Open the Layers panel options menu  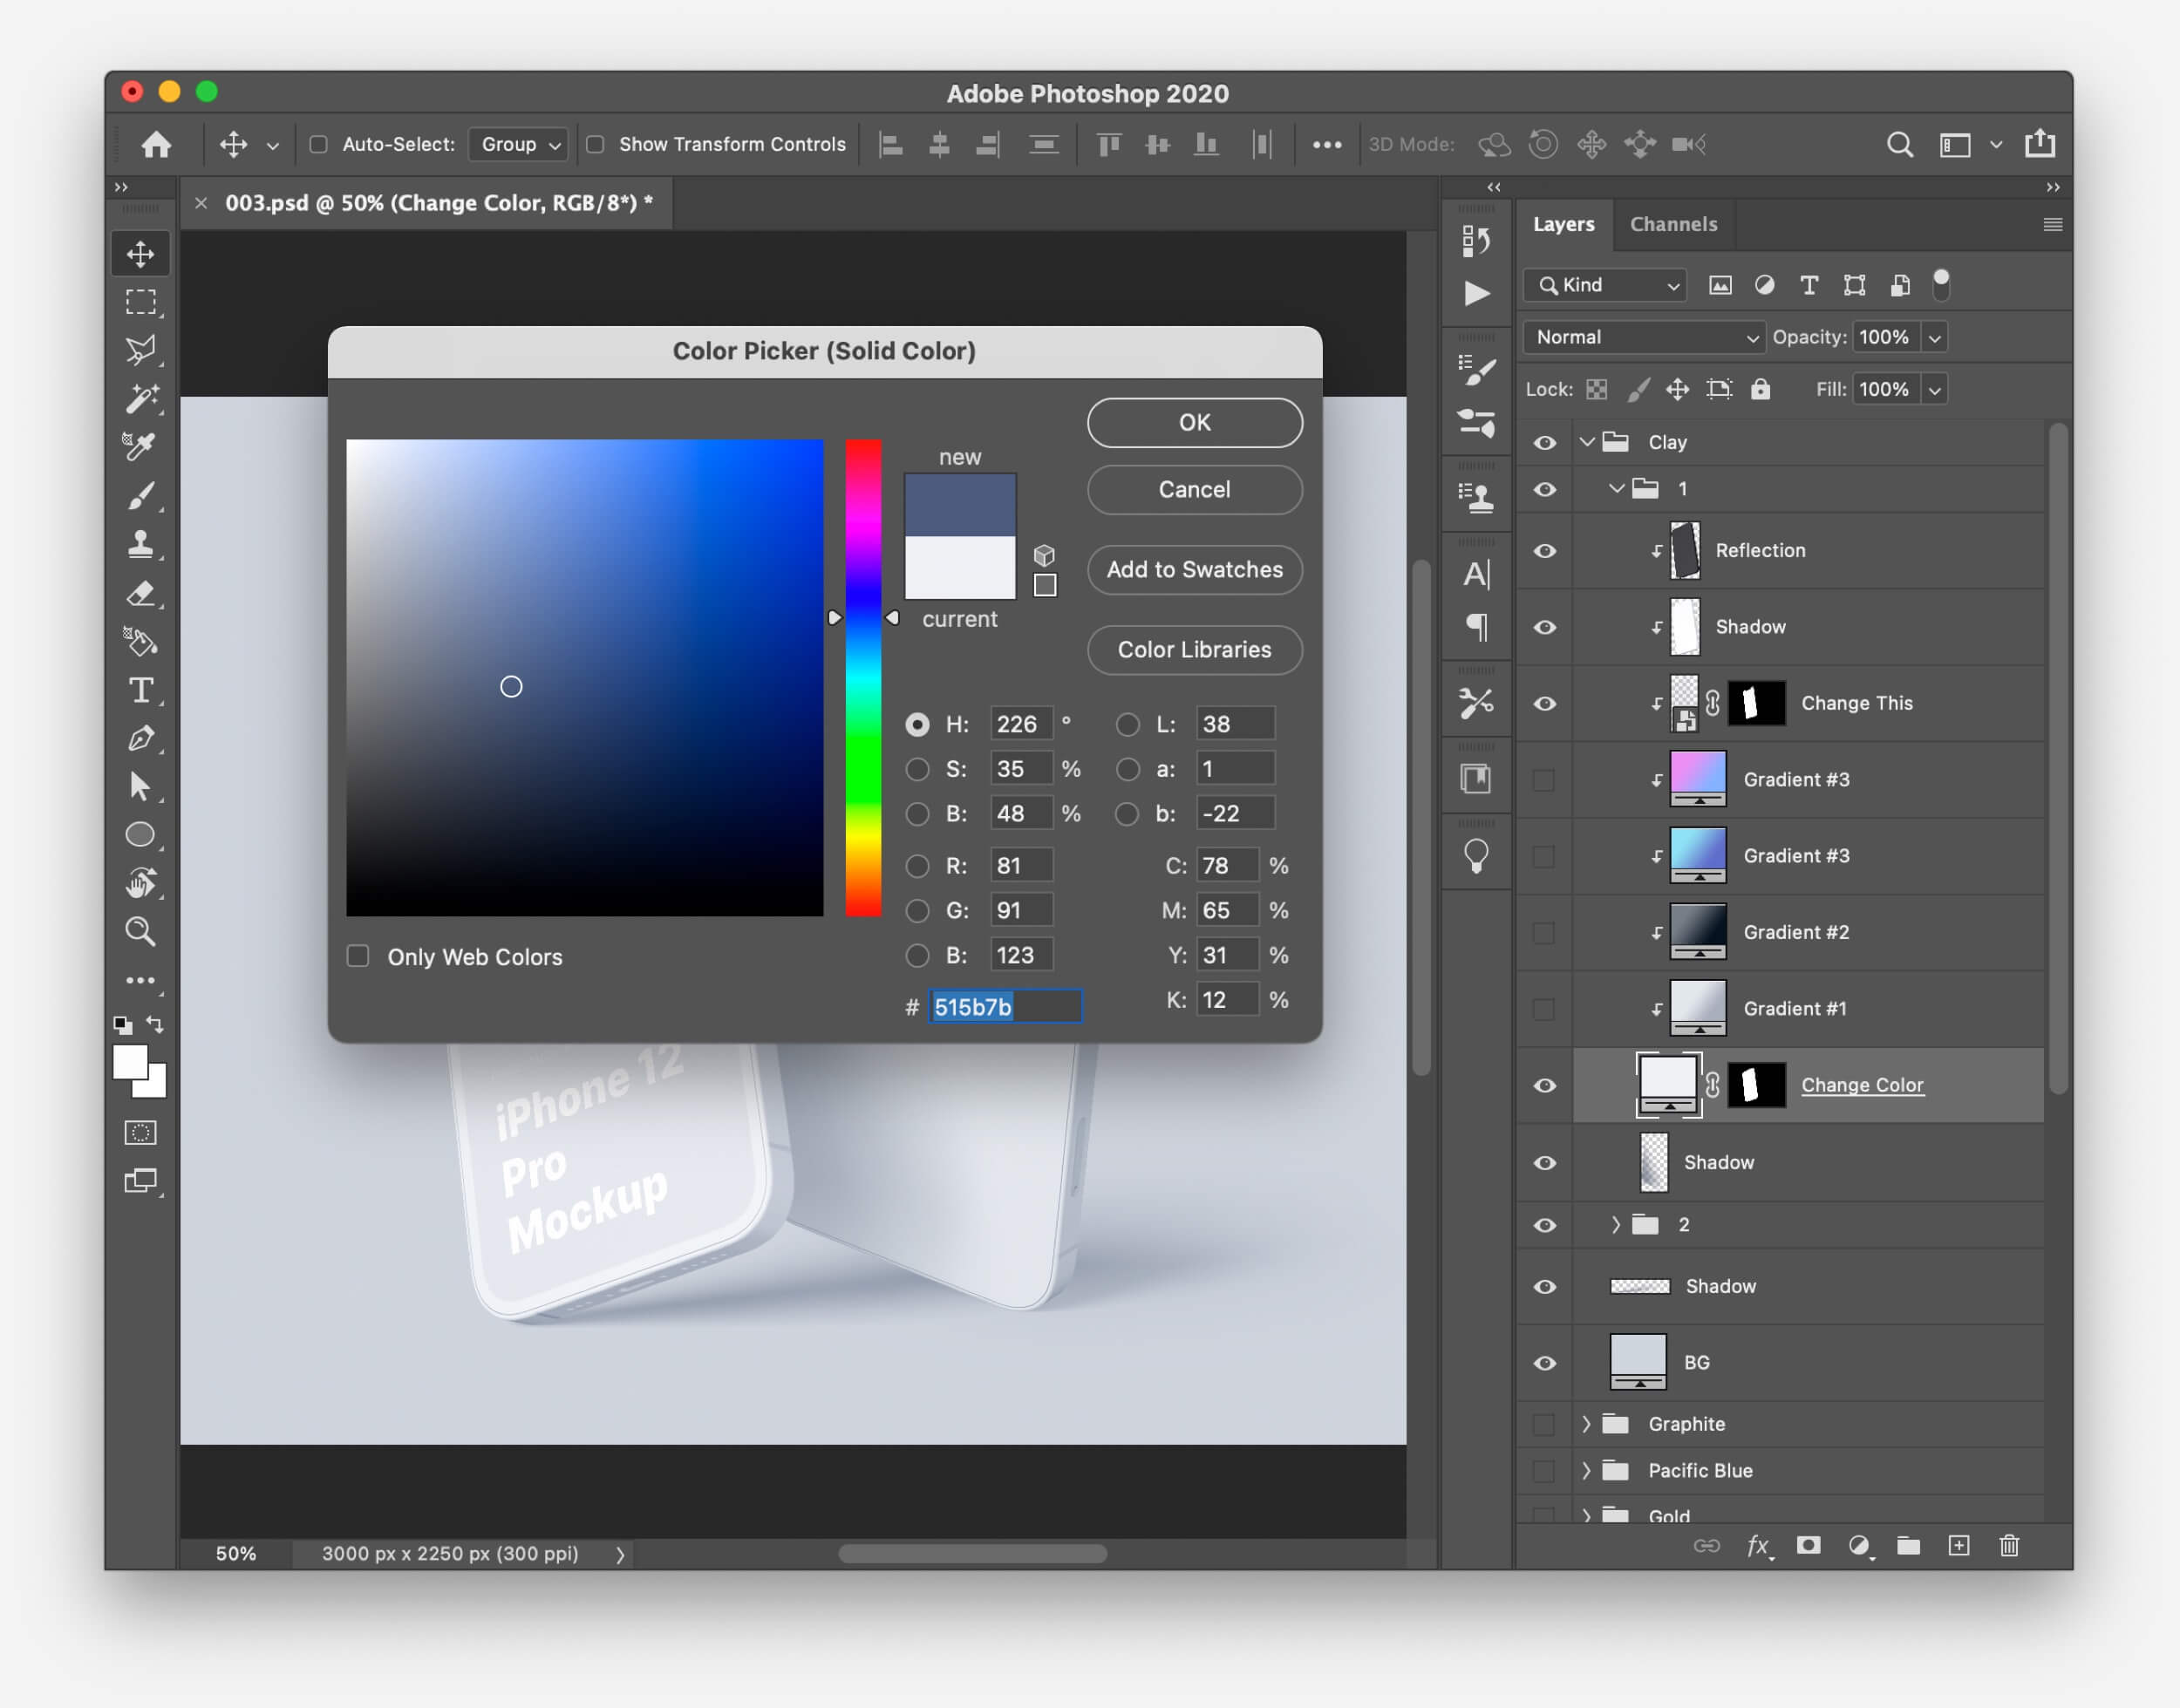coord(2052,225)
